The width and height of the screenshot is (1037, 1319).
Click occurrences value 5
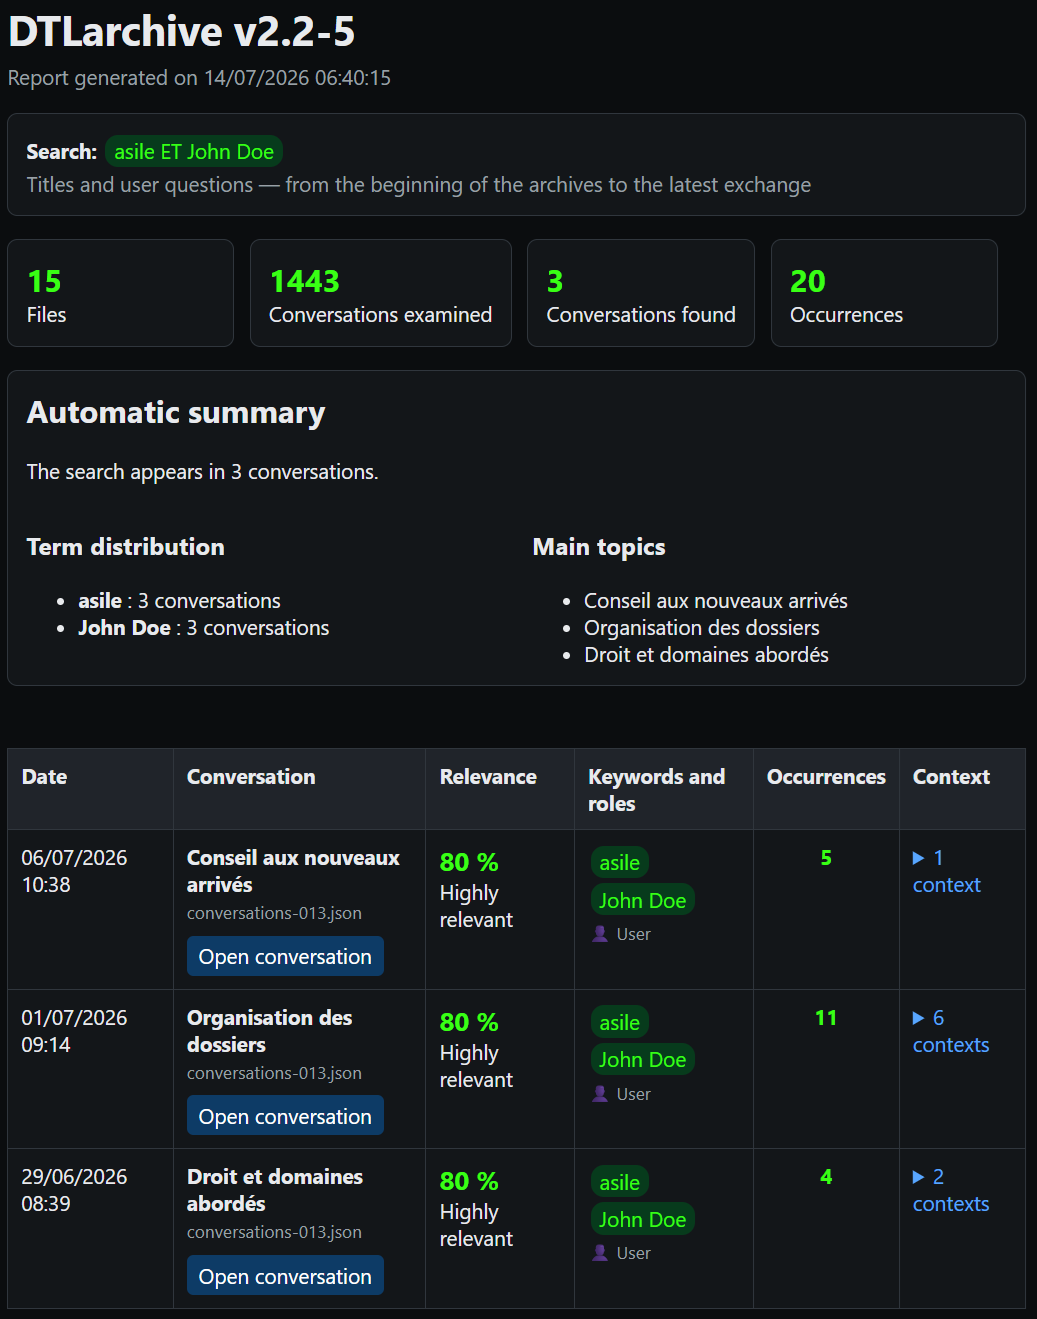(826, 858)
